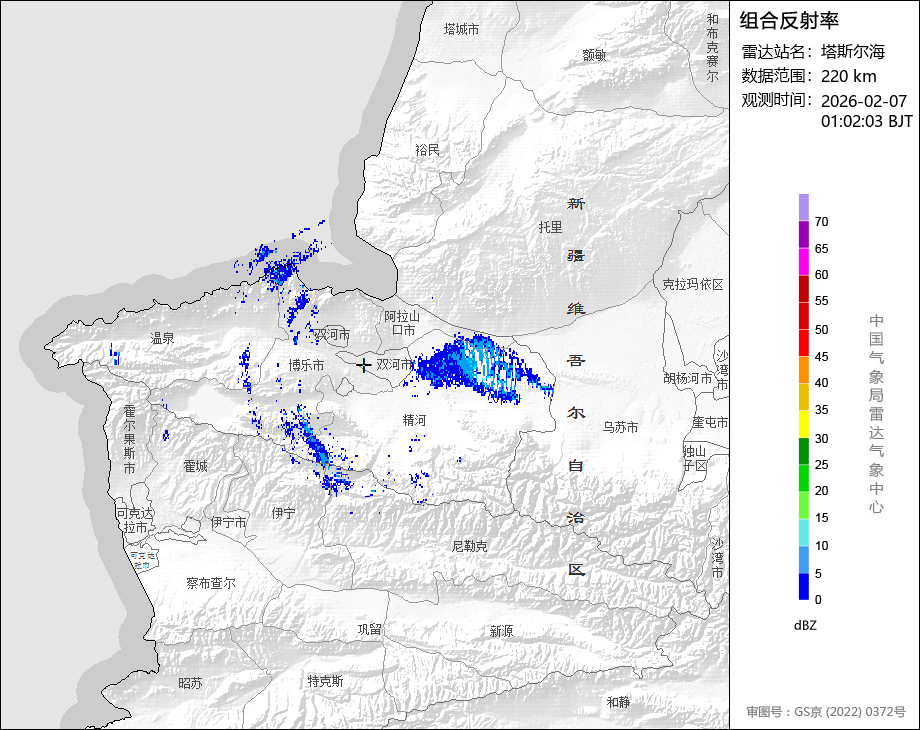Click the echo cluster north of 温泉 border

(x=280, y=272)
